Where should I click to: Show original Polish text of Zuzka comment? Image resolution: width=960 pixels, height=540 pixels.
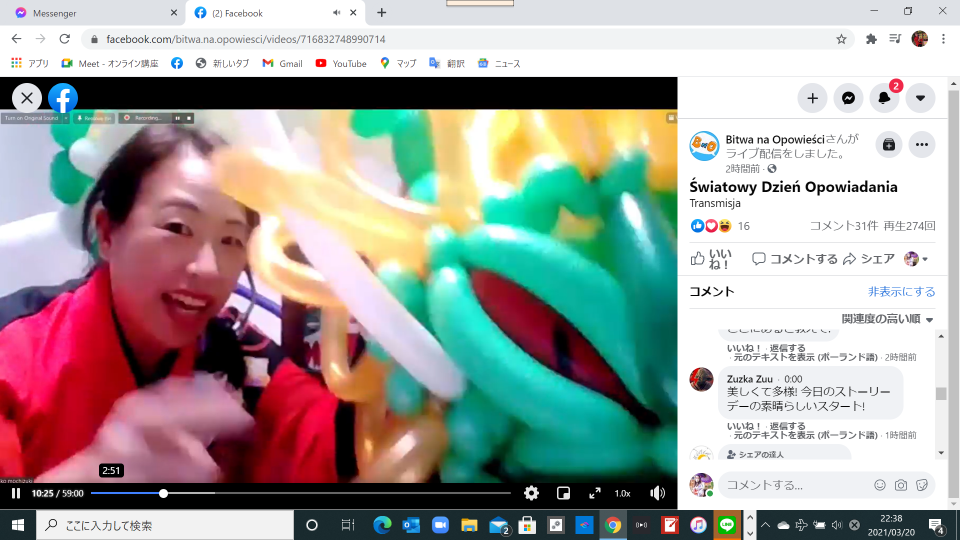[x=805, y=435]
